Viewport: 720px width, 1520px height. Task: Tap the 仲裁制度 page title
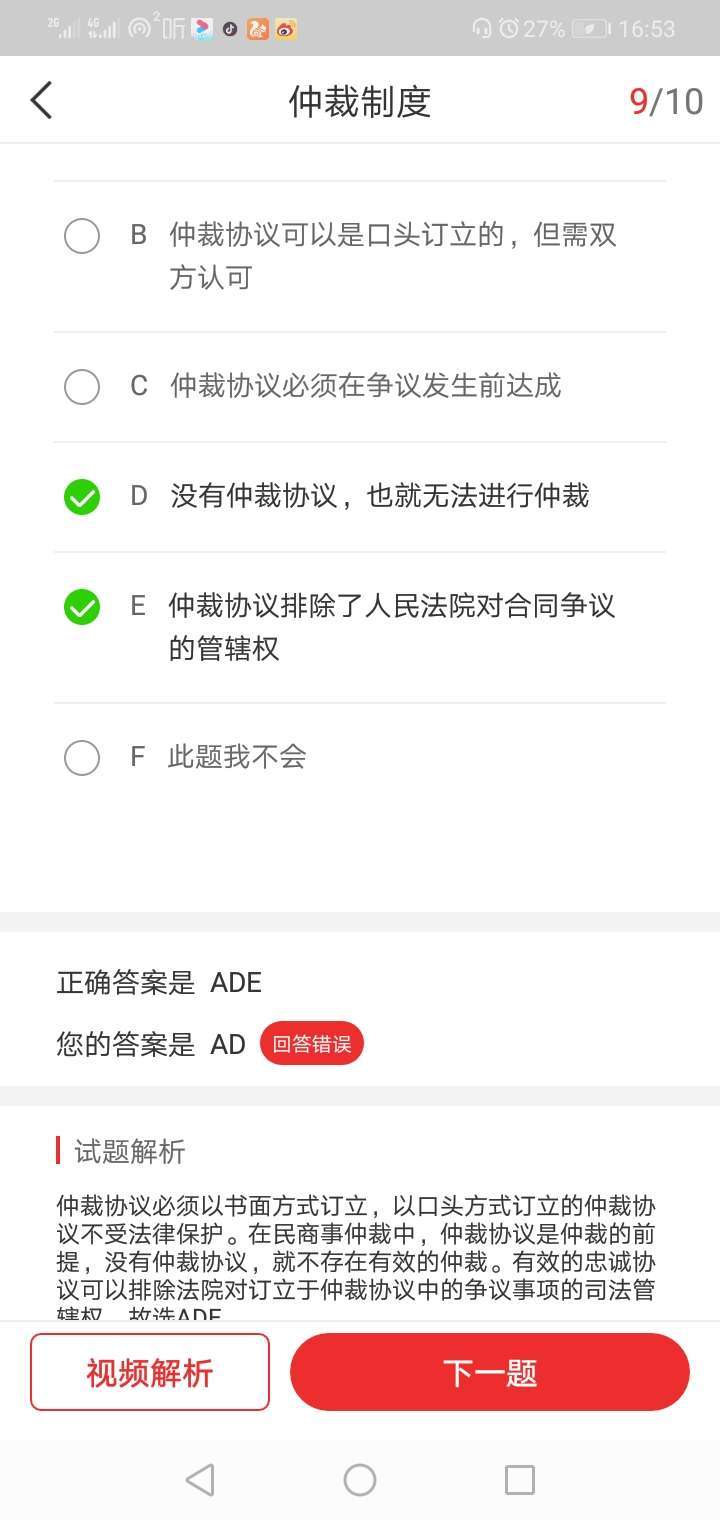coord(360,102)
